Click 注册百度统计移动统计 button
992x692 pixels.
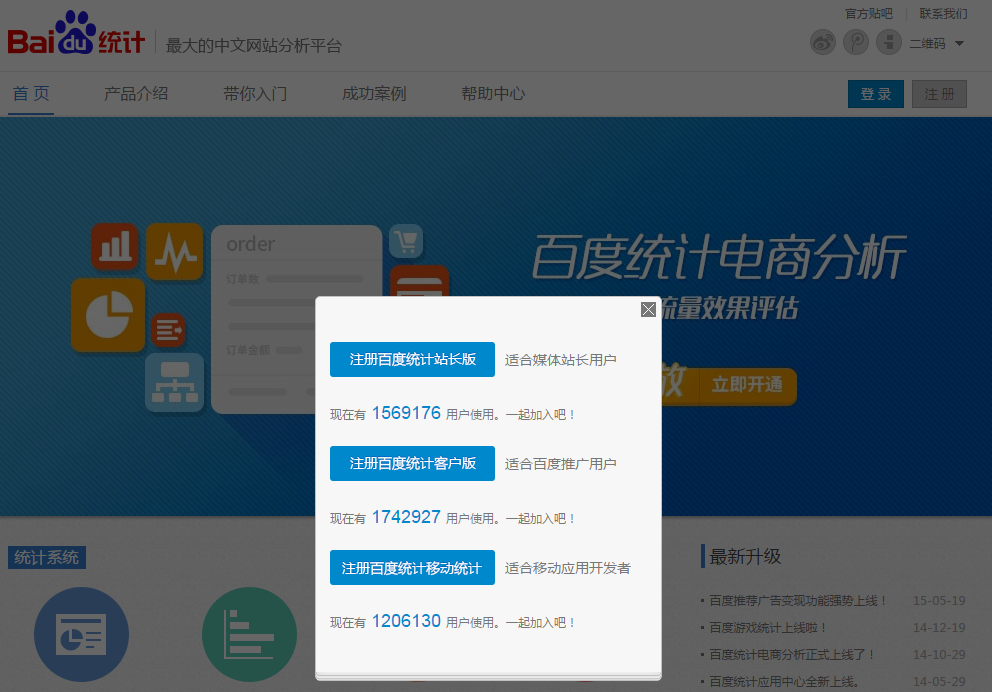412,567
